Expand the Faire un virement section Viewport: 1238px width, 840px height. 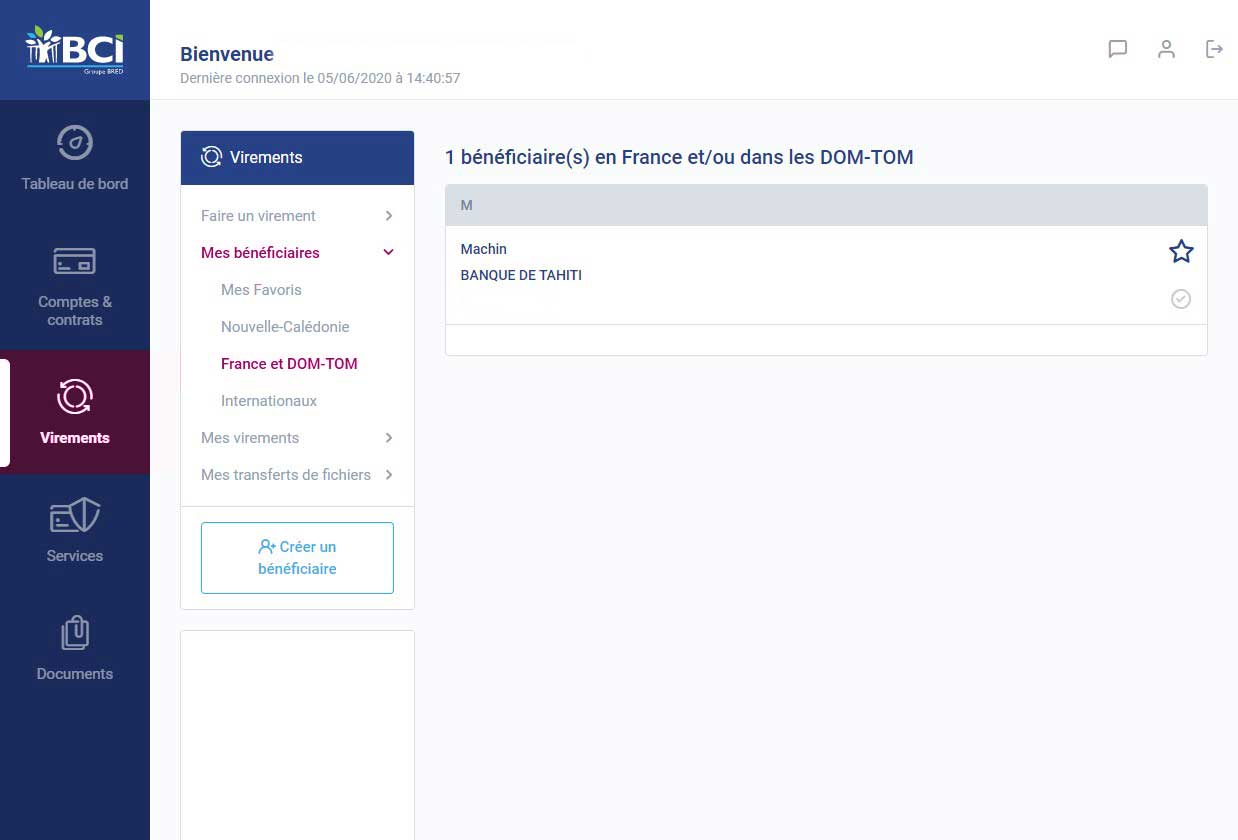click(x=297, y=216)
